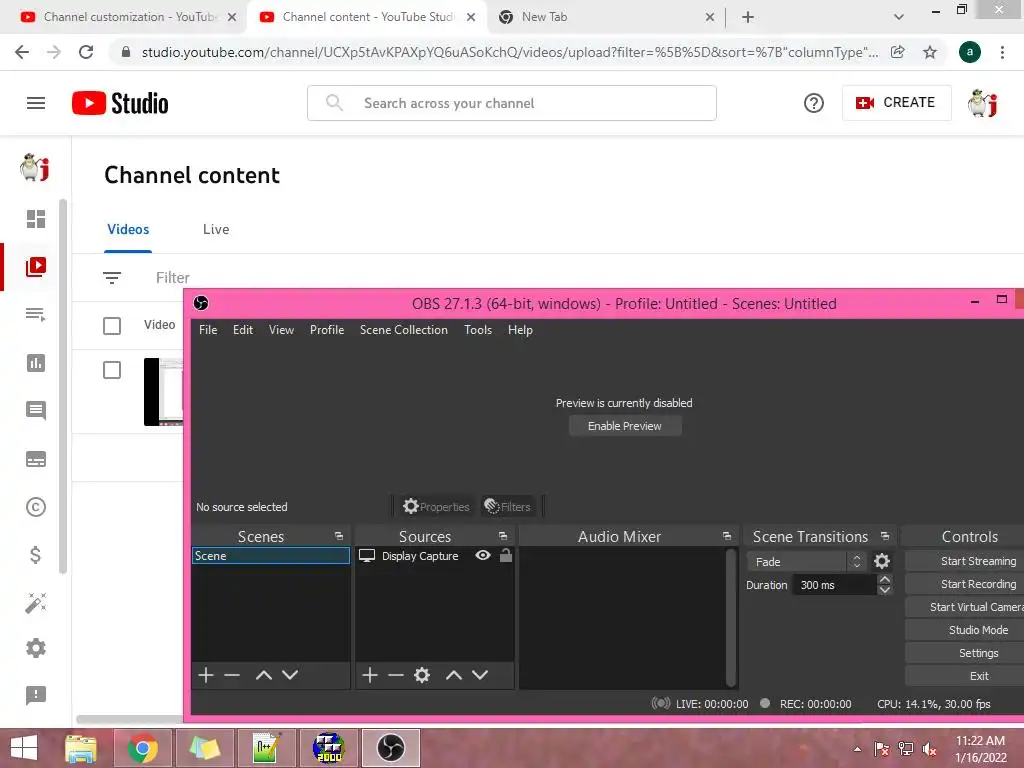Show hidden system tray icons
This screenshot has width=1024, height=768.
point(857,749)
